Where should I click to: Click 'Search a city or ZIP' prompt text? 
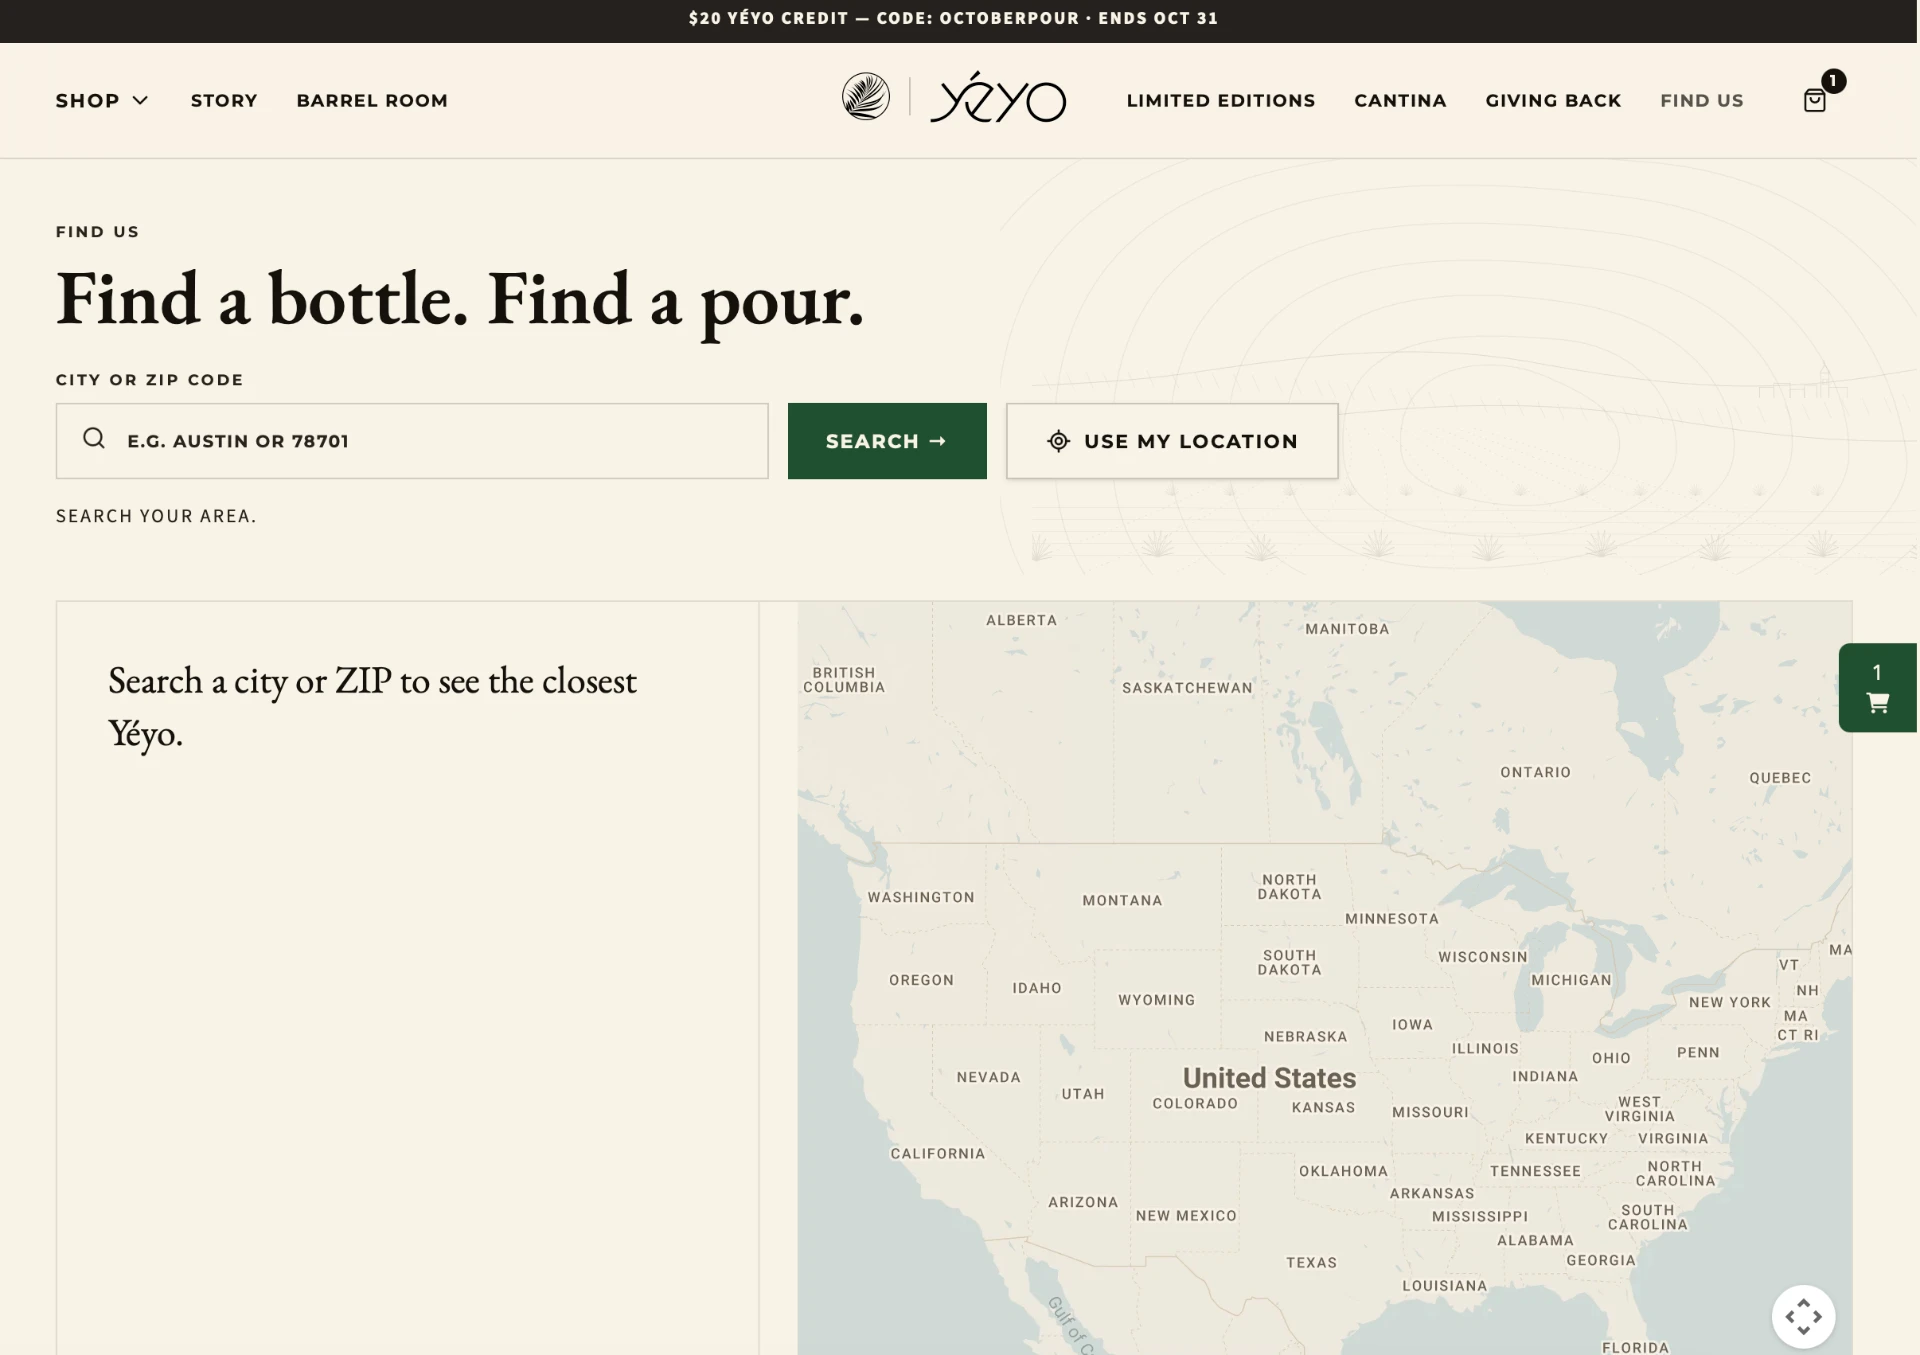click(x=372, y=706)
